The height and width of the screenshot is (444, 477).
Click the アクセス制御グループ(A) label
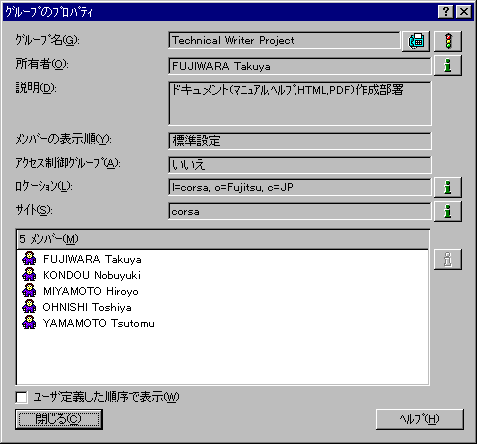pyautogui.click(x=68, y=163)
